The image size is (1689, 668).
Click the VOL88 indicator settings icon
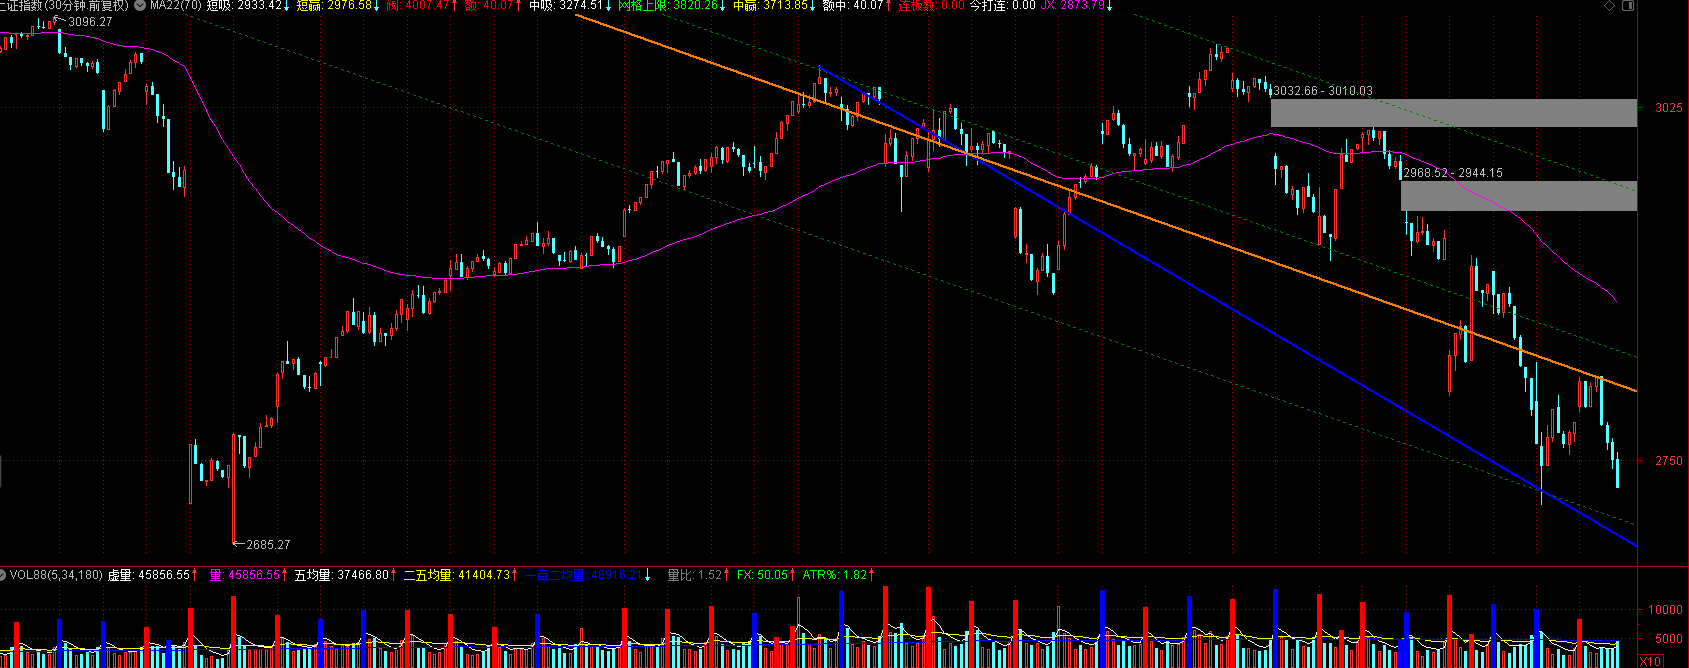(3, 575)
